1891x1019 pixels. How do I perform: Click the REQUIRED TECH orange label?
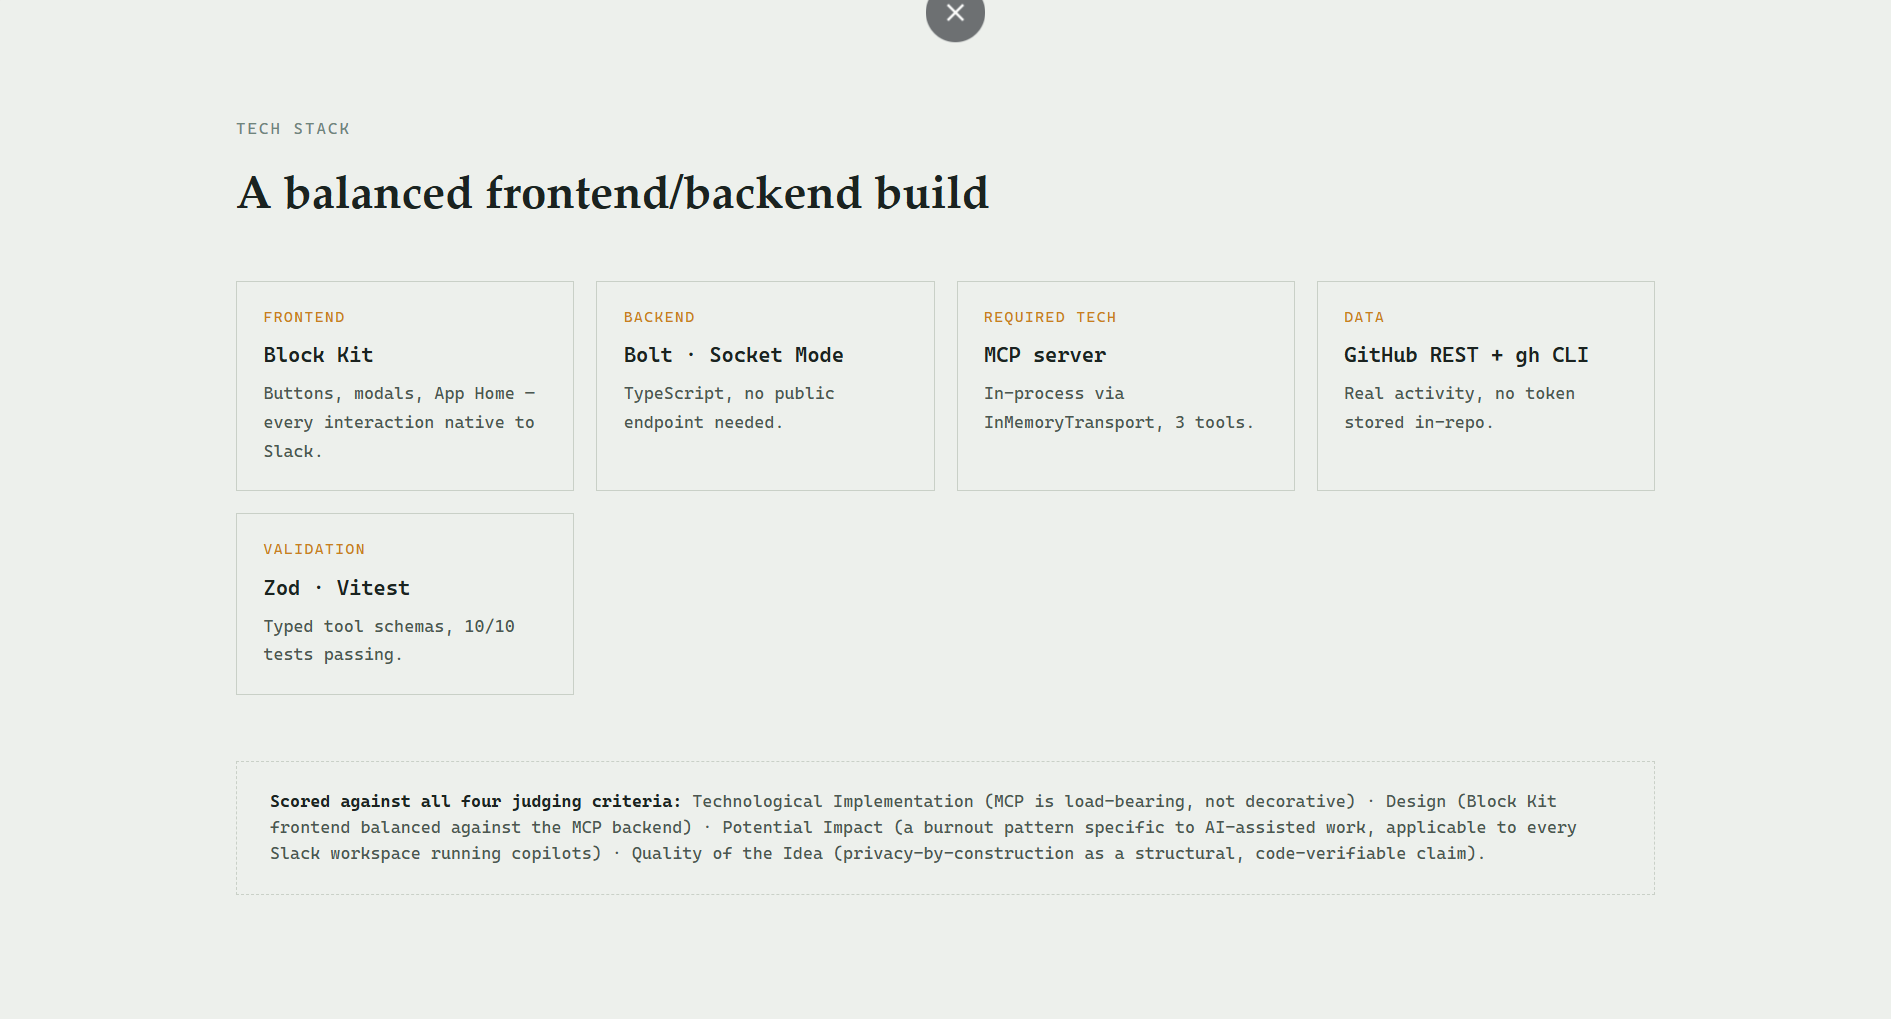[x=1050, y=317]
